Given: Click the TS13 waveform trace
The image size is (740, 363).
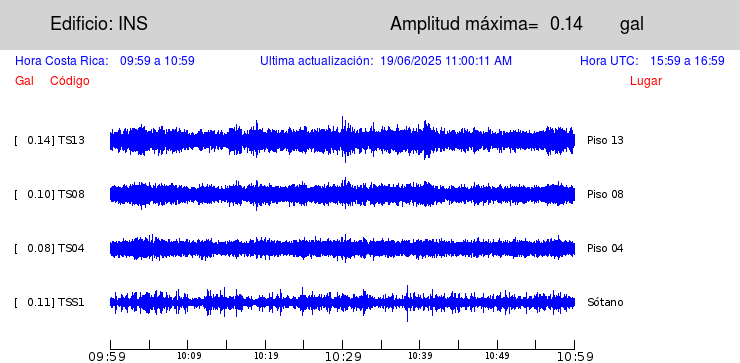Looking at the screenshot, I should (342, 140).
